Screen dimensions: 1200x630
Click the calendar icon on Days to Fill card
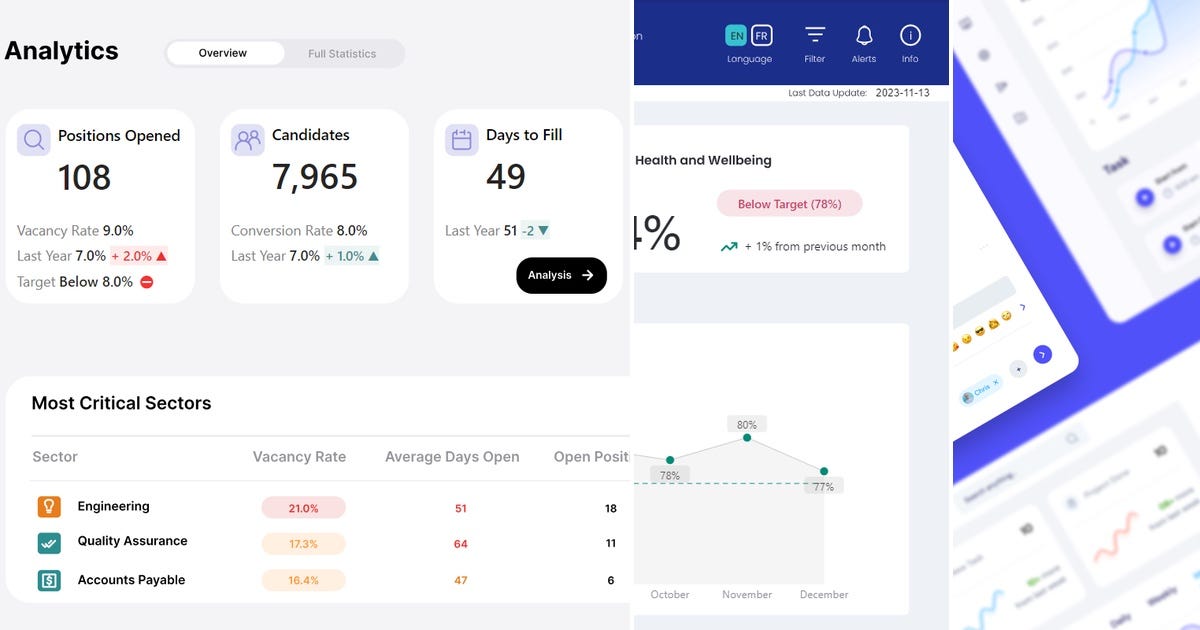coord(461,137)
